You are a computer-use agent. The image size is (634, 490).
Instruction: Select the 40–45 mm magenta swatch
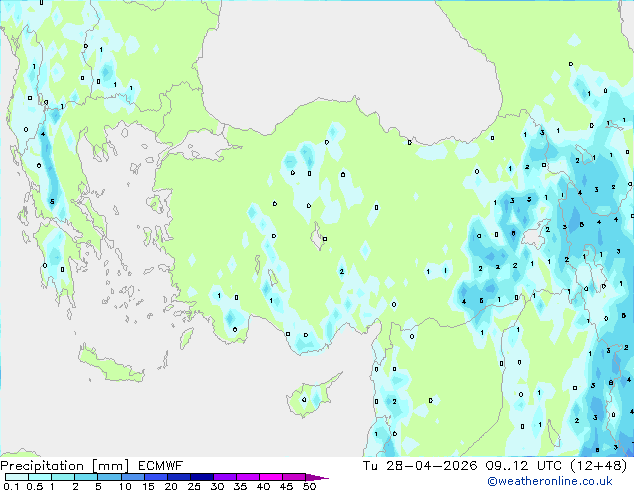tap(271, 477)
